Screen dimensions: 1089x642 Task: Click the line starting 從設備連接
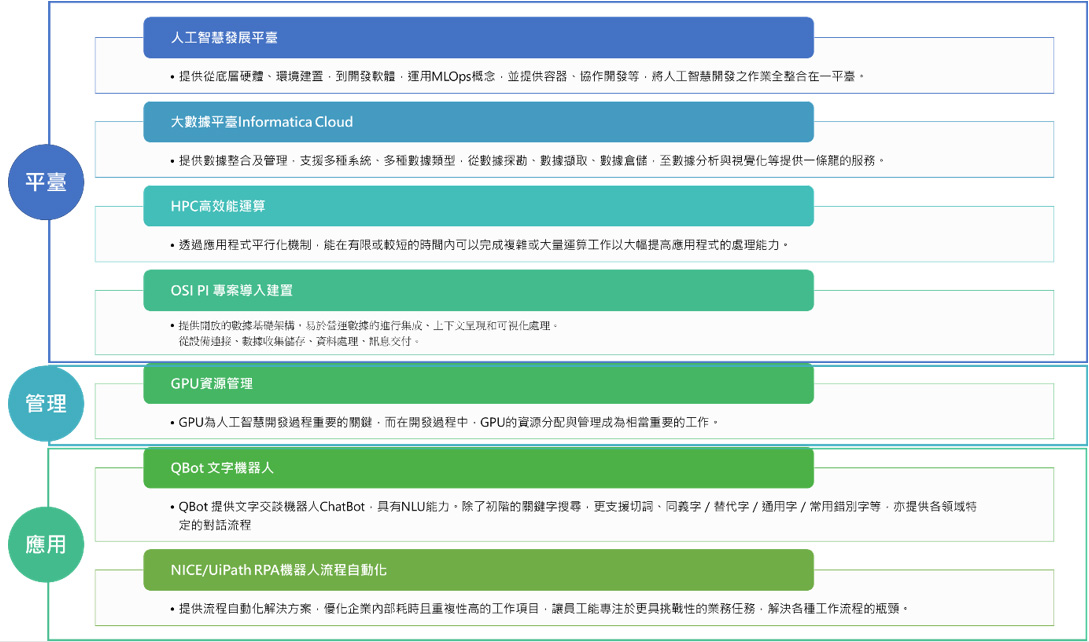299,341
